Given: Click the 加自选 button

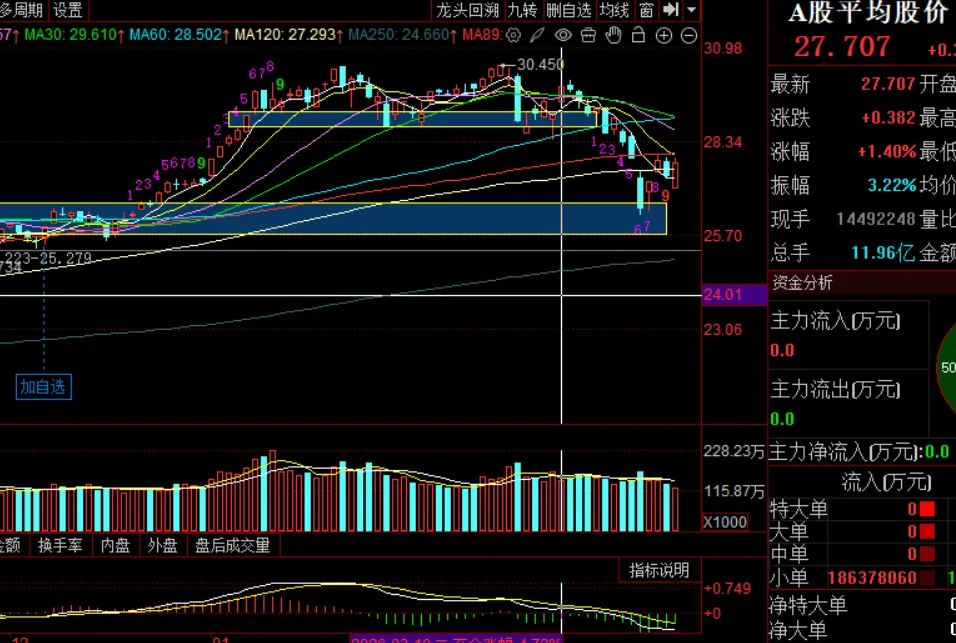Looking at the screenshot, I should [43, 387].
